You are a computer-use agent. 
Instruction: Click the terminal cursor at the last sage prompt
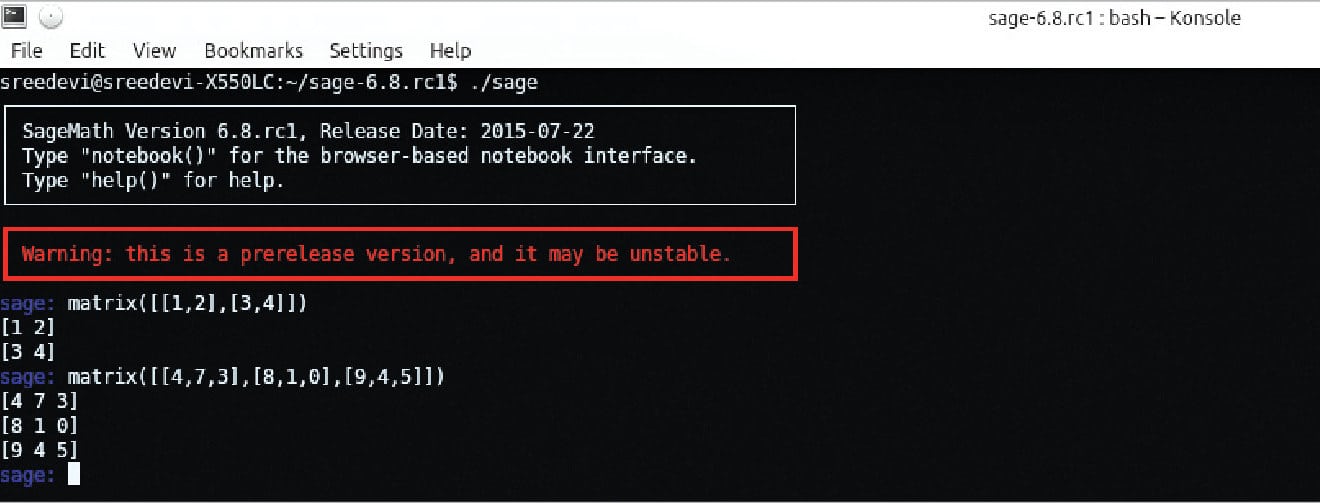point(73,476)
